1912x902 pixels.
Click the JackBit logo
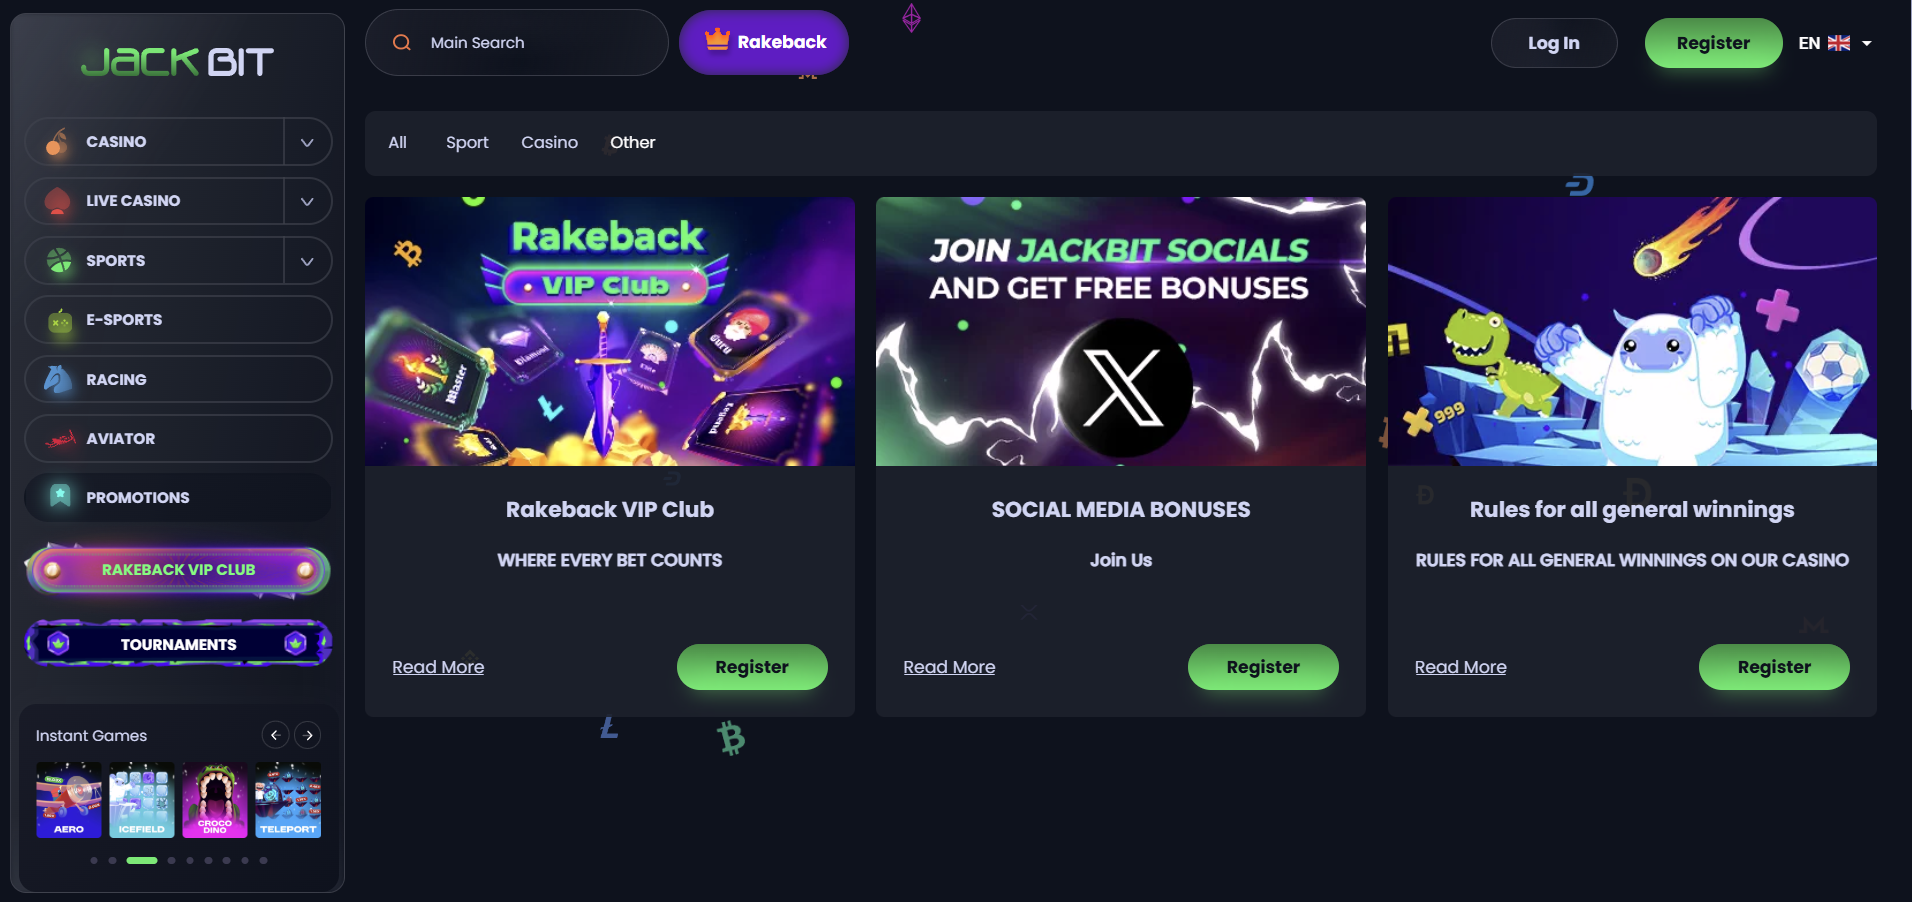[177, 62]
